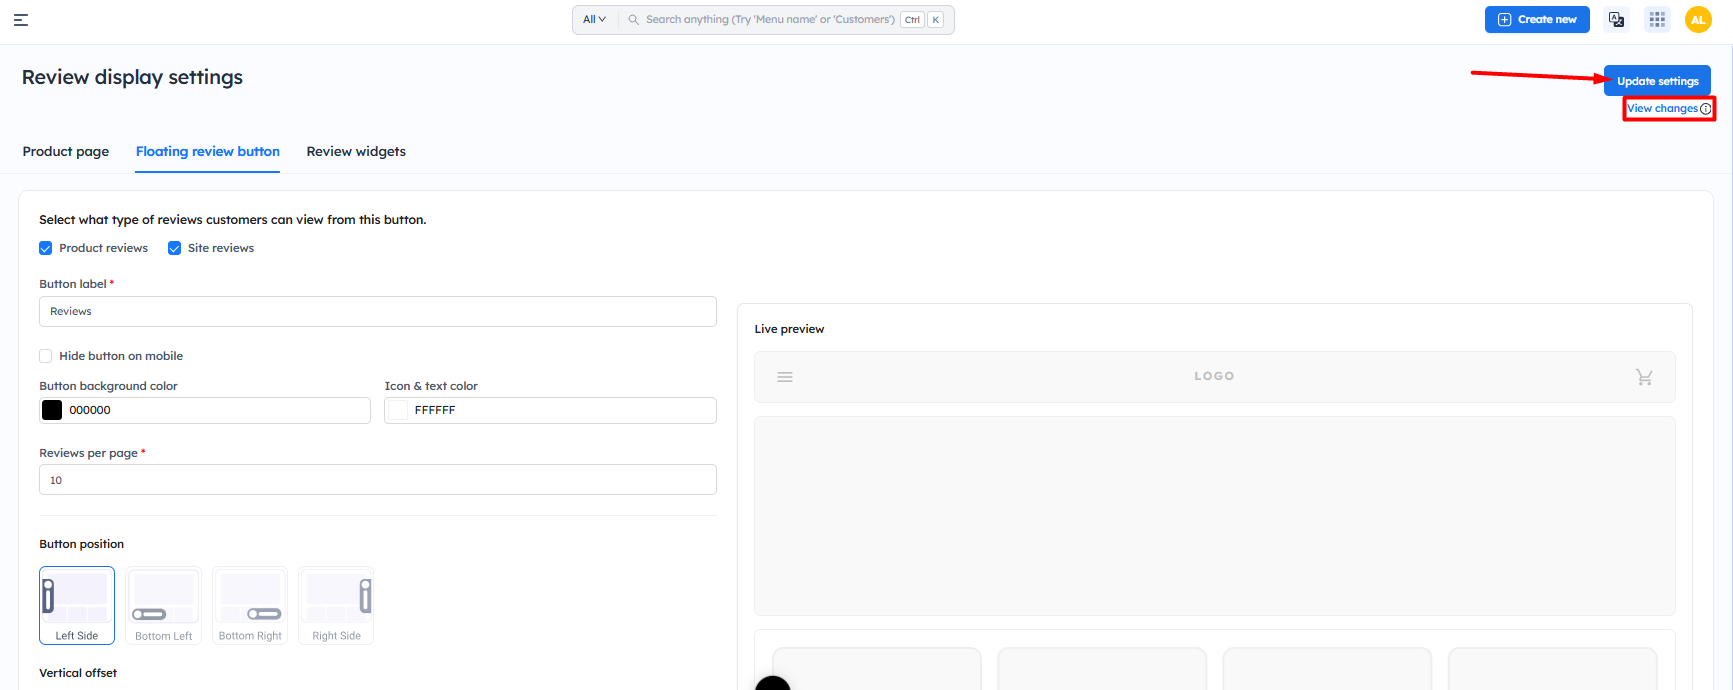Click the preview hamburger menu icon
Image resolution: width=1733 pixels, height=690 pixels.
click(x=785, y=377)
